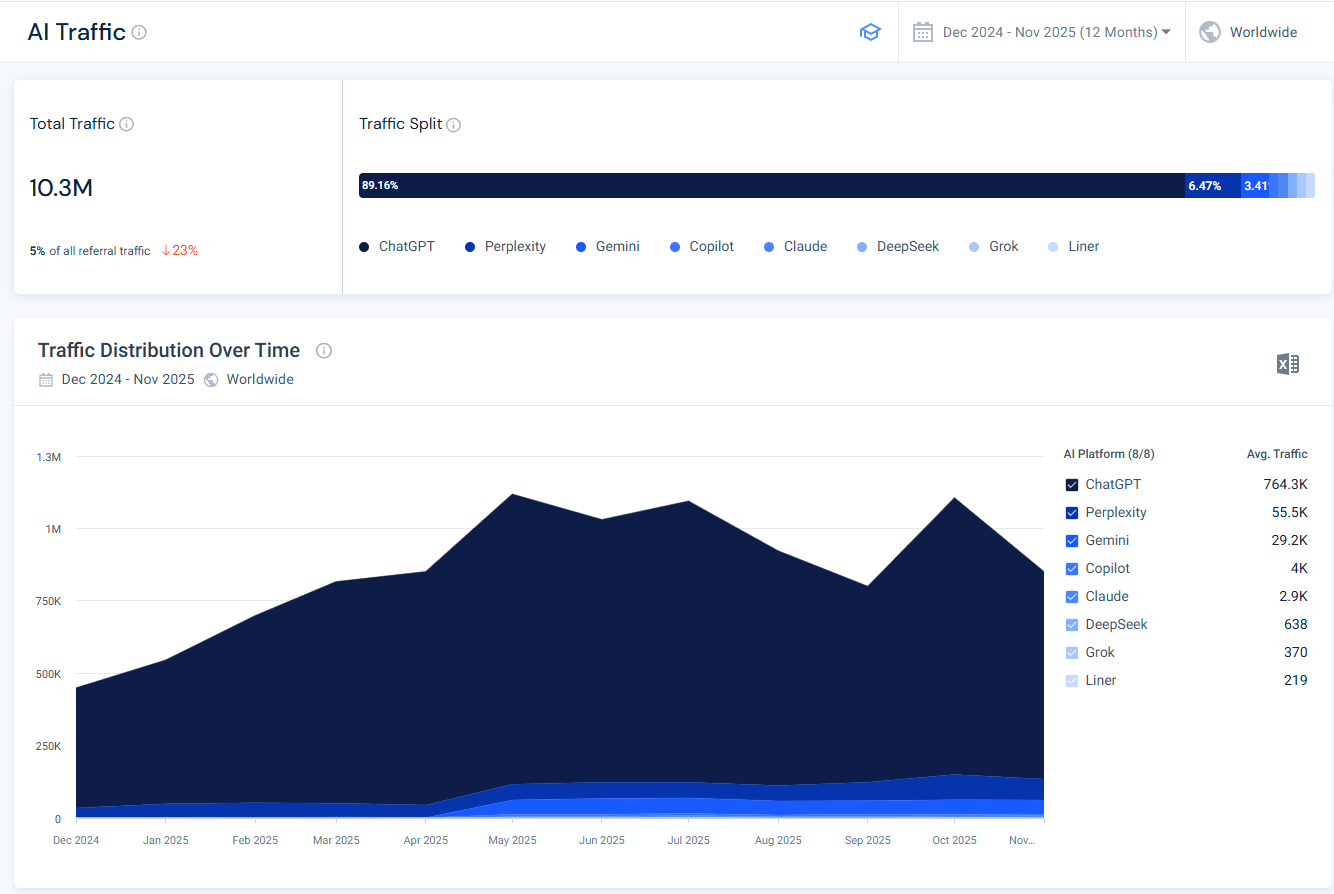This screenshot has width=1334, height=894.
Task: Click info icon next to AI Traffic title
Action: click(139, 32)
